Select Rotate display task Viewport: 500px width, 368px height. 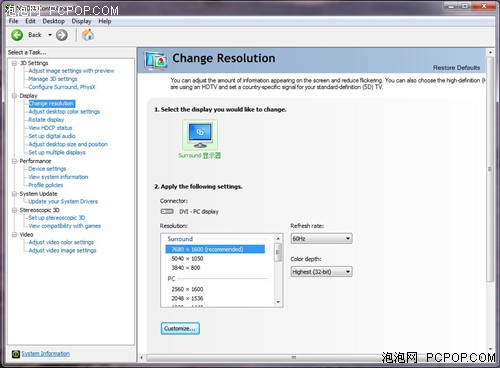(x=46, y=120)
